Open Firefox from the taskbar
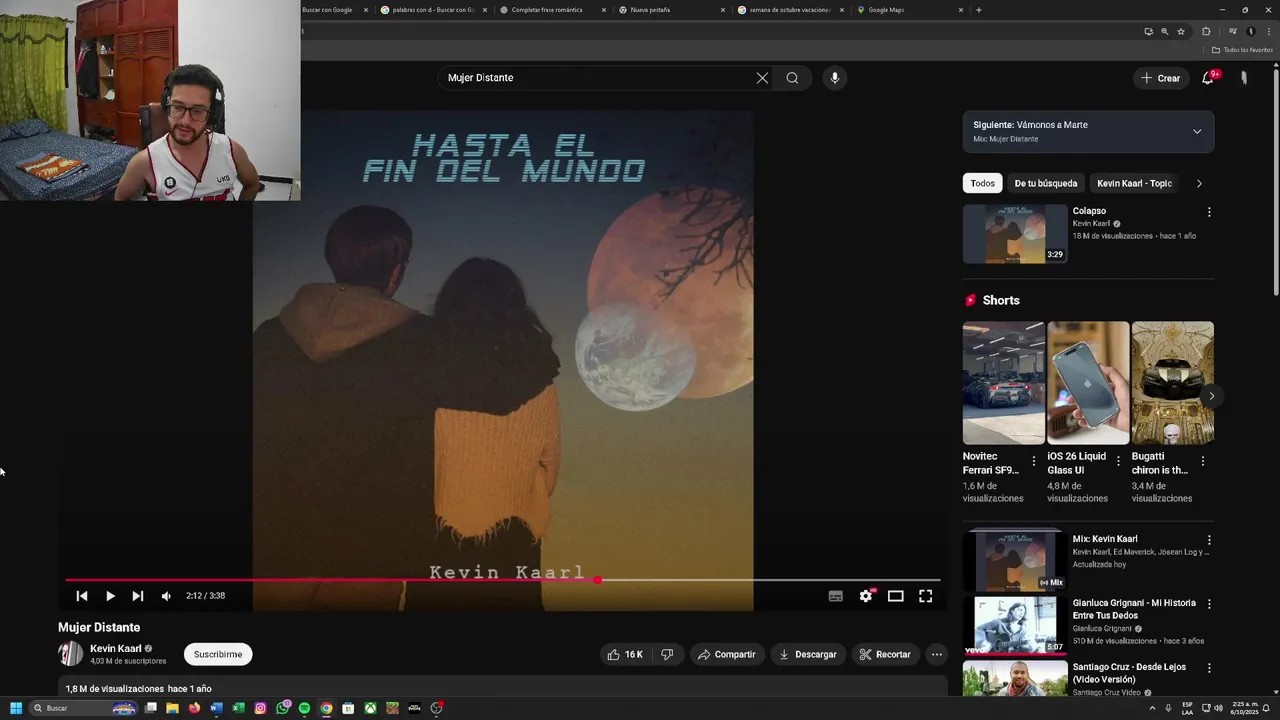The height and width of the screenshot is (720, 1280). [194, 708]
